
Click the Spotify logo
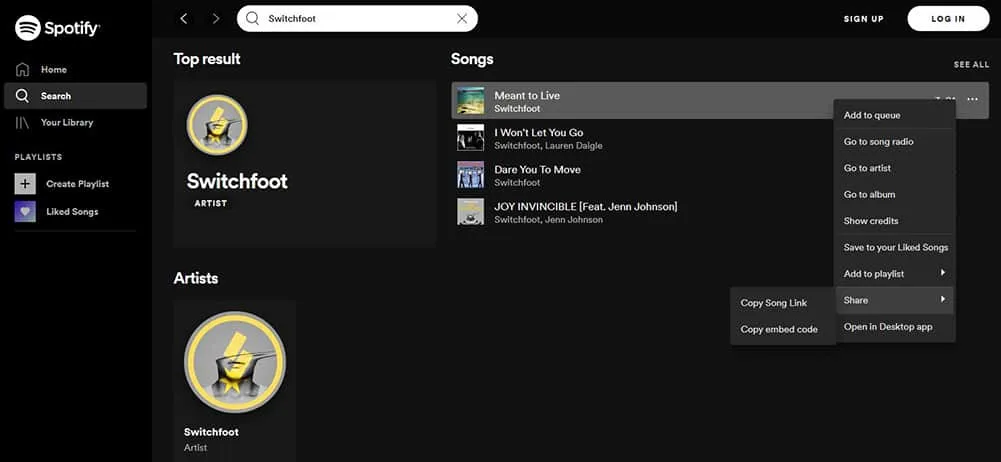click(57, 27)
